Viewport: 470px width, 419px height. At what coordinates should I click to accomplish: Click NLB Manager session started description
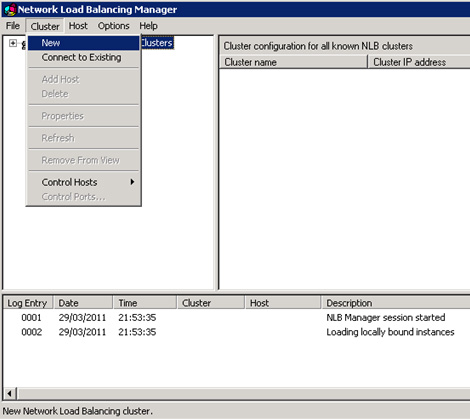coord(386,318)
